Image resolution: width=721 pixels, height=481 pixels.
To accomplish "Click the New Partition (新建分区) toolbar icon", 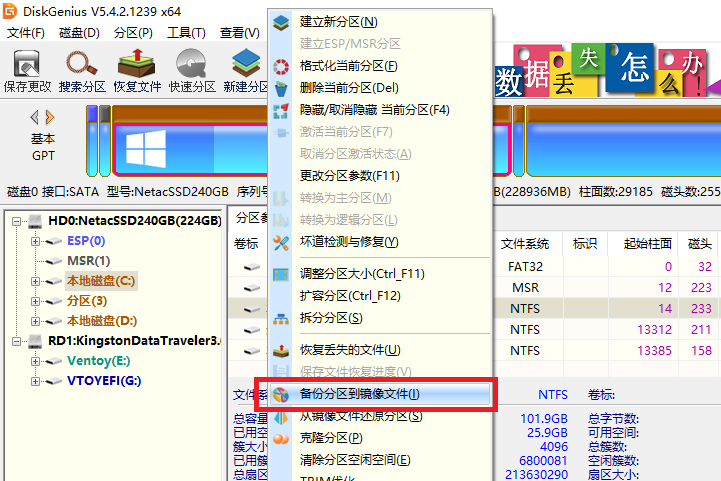I will click(246, 63).
